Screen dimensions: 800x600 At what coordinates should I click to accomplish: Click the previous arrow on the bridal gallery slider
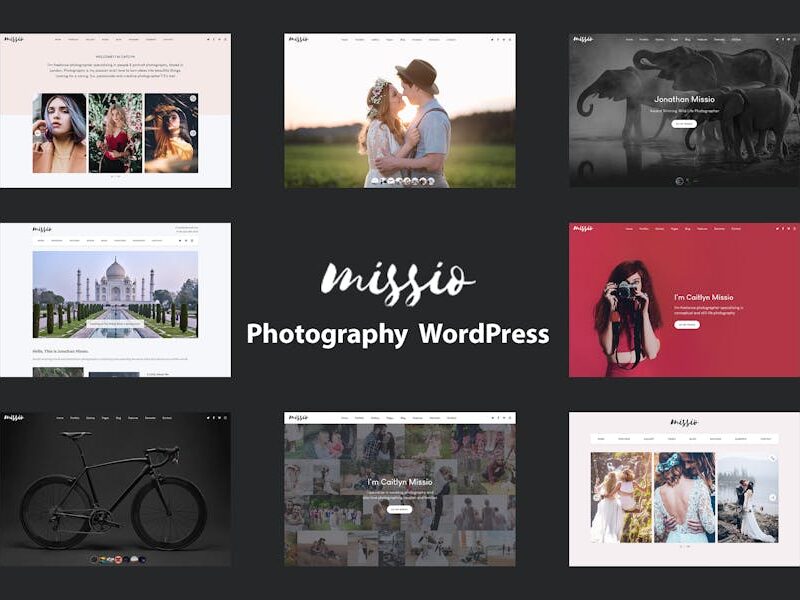(x=596, y=497)
